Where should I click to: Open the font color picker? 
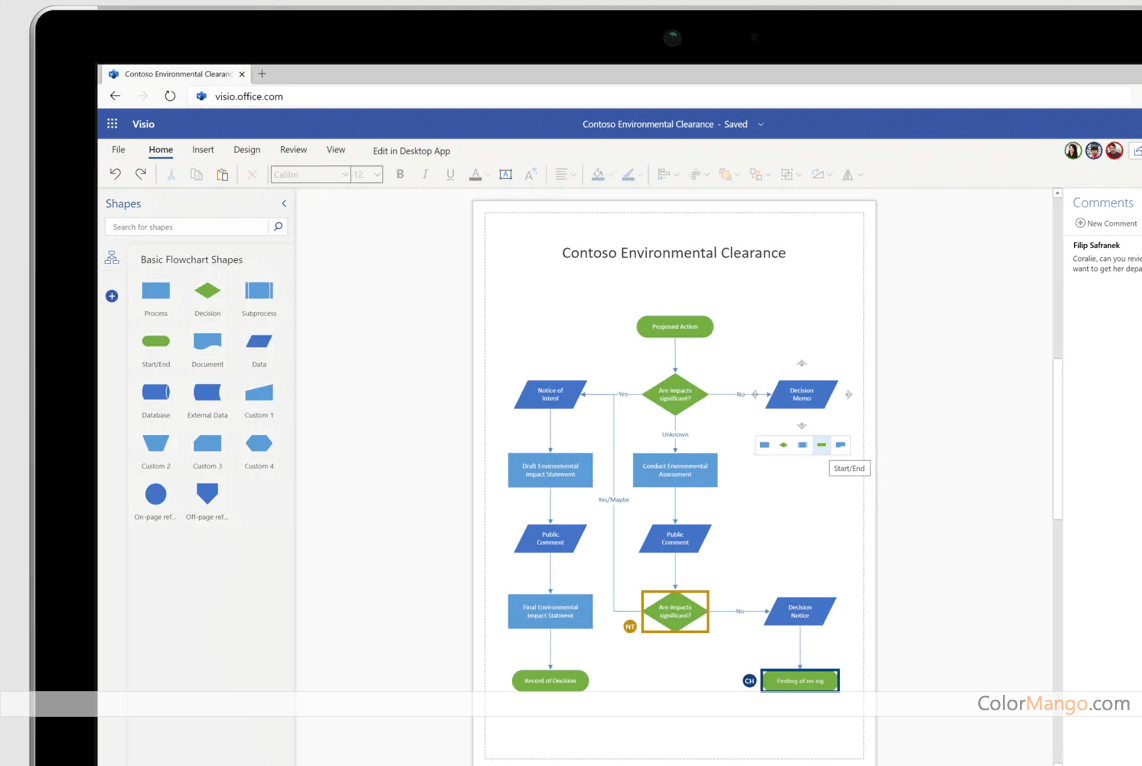[479, 175]
